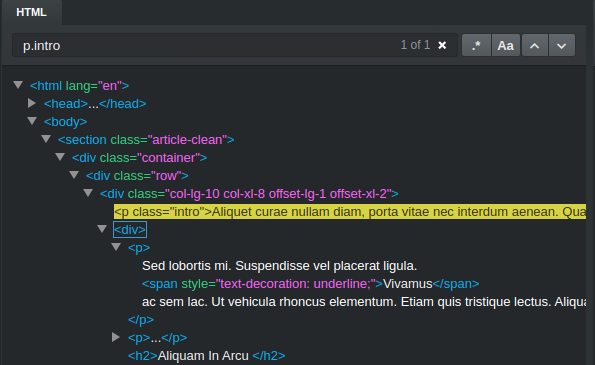The width and height of the screenshot is (595, 365).
Task: Collapse the div container node
Action: [x=60, y=157]
